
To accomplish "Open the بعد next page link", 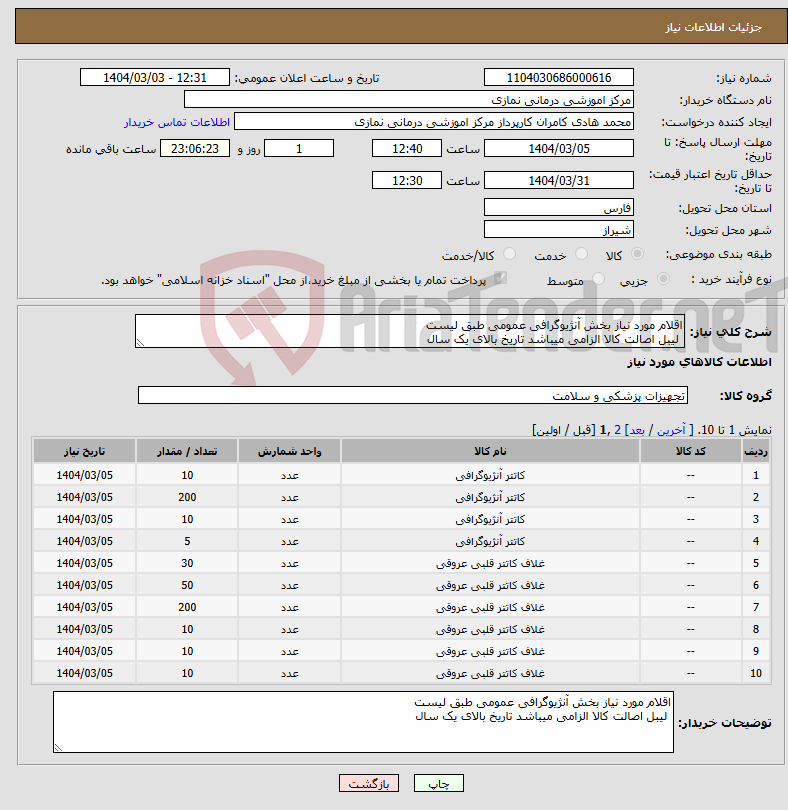I will [637, 430].
